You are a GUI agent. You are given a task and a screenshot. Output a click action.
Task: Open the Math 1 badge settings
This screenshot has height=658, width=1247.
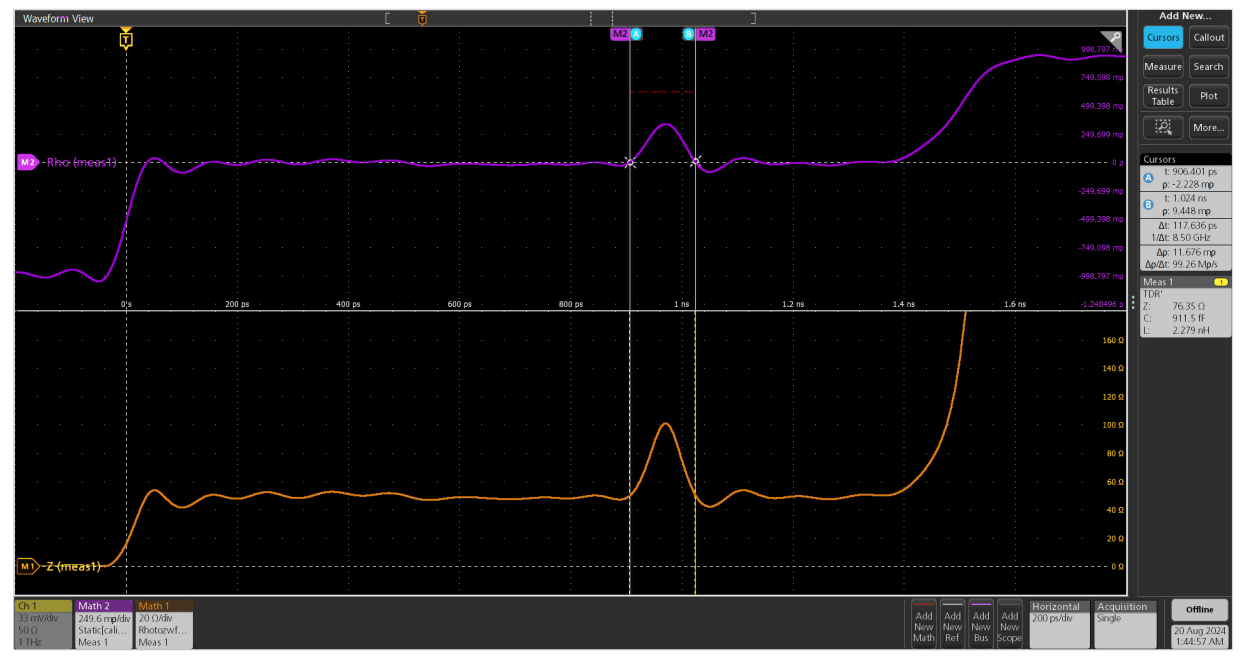pyautogui.click(x=164, y=624)
